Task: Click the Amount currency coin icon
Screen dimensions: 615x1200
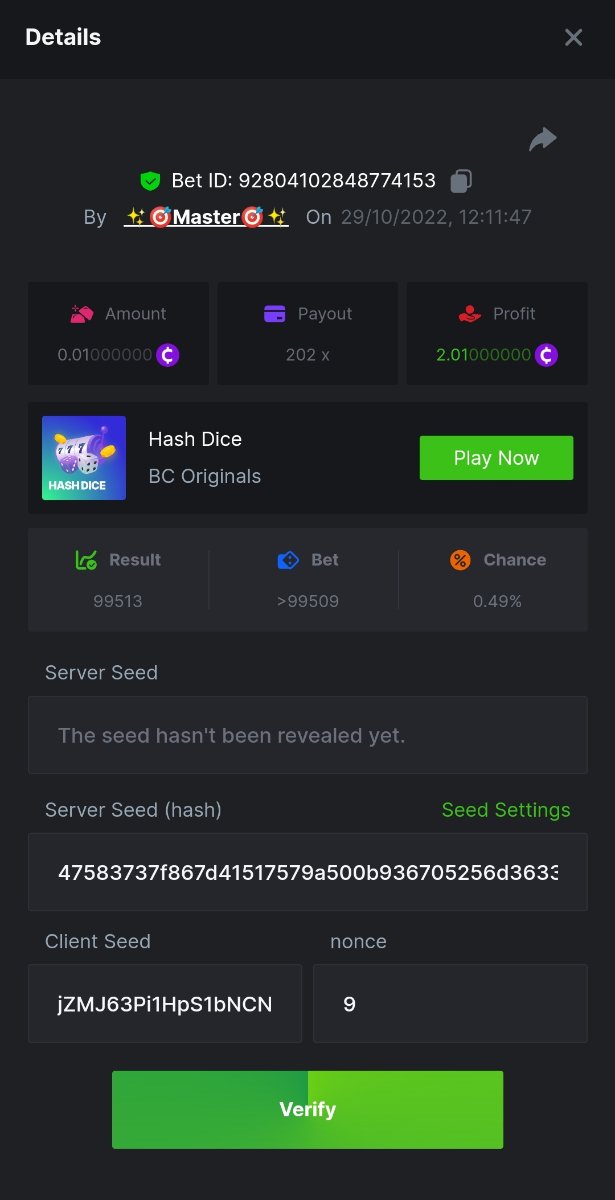Action: coord(168,355)
